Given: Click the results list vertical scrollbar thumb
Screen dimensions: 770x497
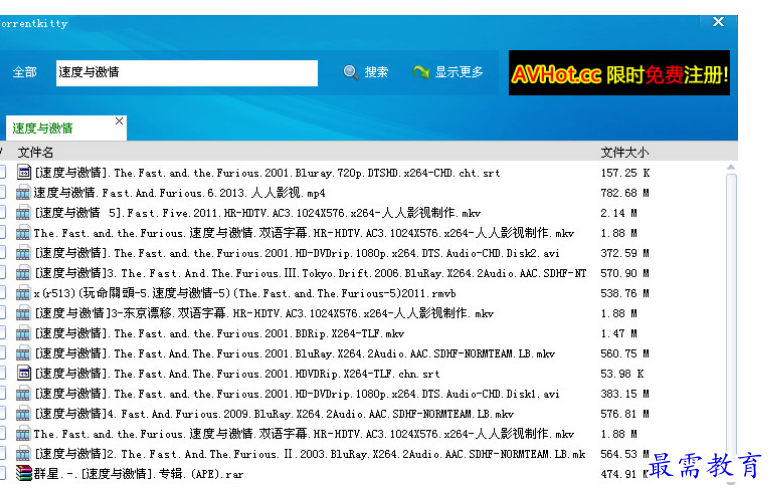Looking at the screenshot, I should [x=731, y=314].
